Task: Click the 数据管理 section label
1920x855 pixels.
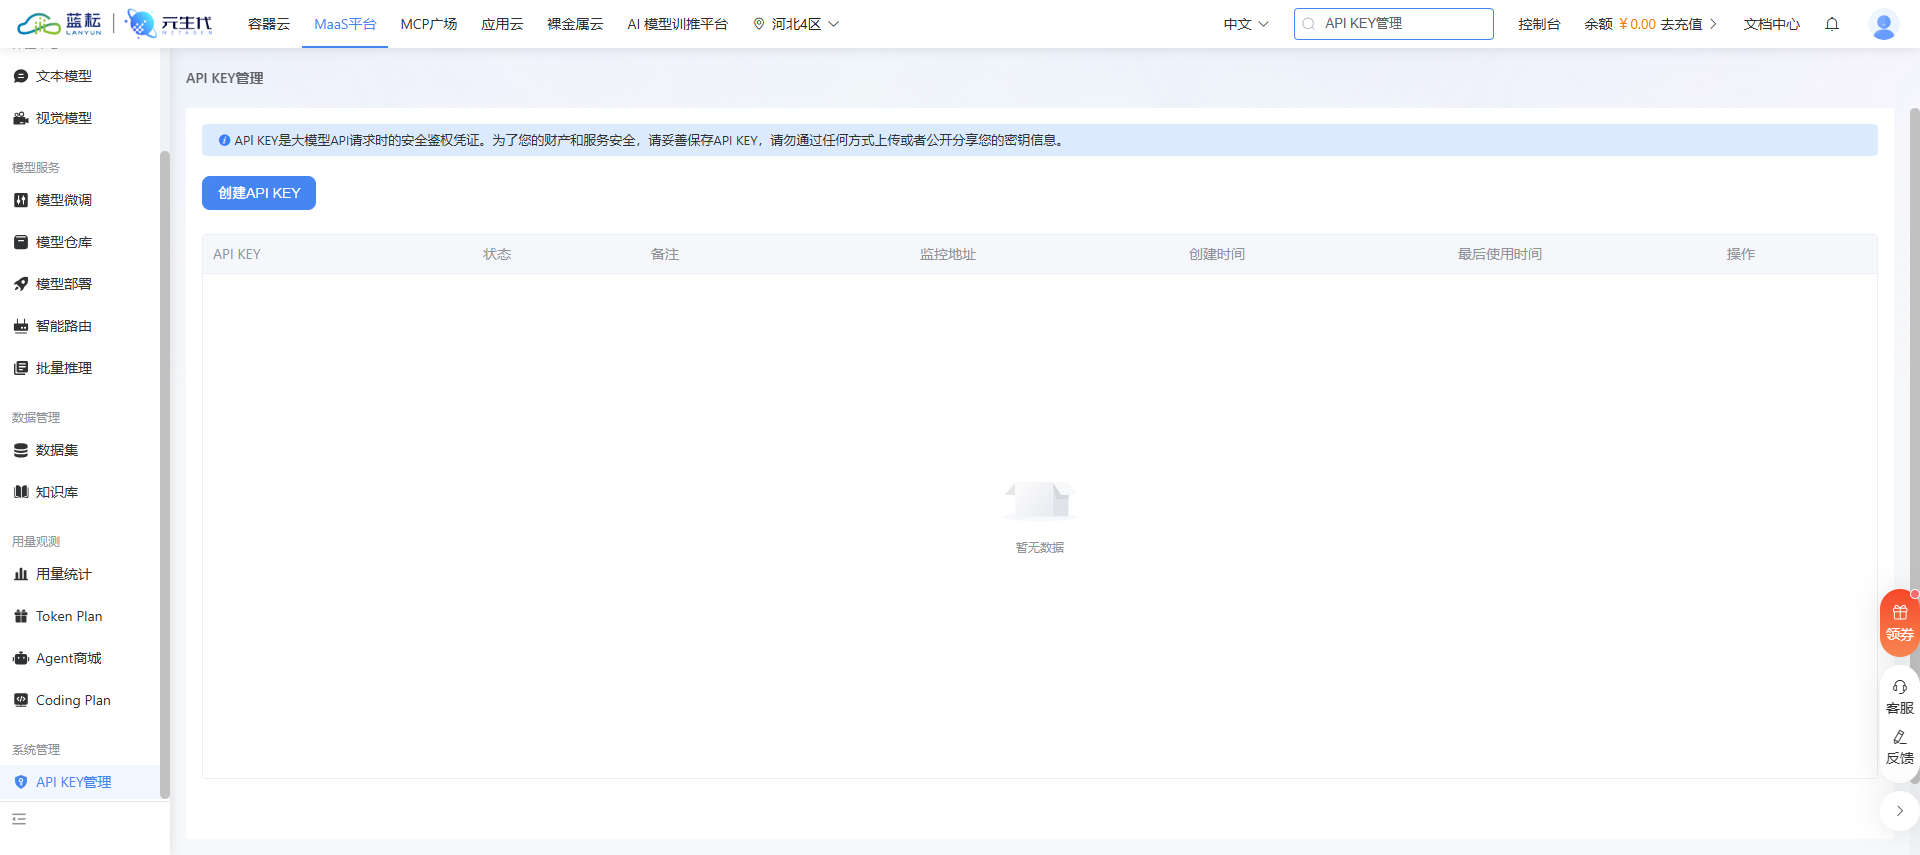Action: pyautogui.click(x=36, y=417)
